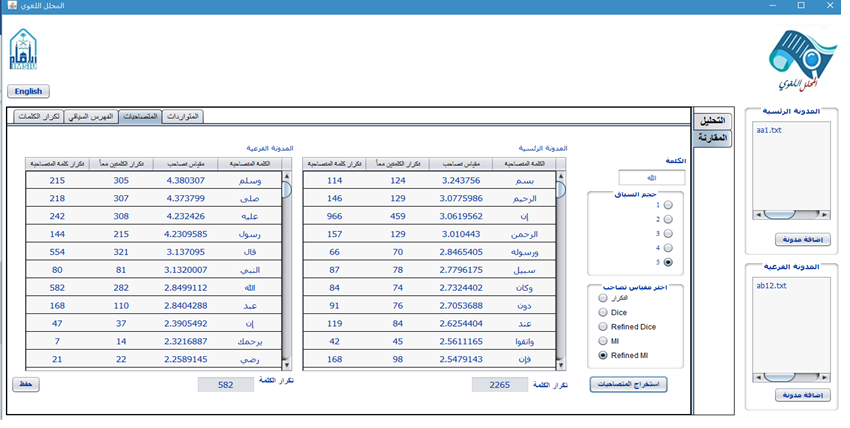Viewport: 850px width, 428px height.
Task: Select the وسلم row word cell
Action: (249, 180)
